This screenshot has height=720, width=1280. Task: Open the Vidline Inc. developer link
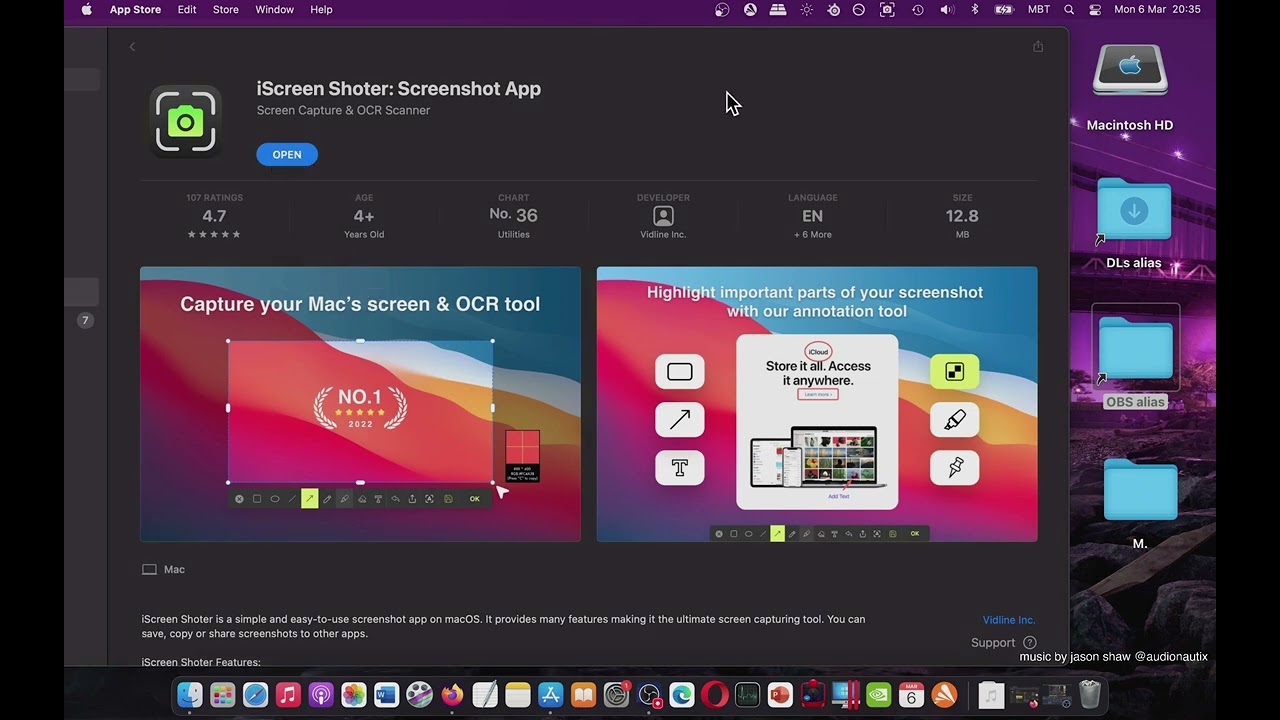pyautogui.click(x=1009, y=620)
